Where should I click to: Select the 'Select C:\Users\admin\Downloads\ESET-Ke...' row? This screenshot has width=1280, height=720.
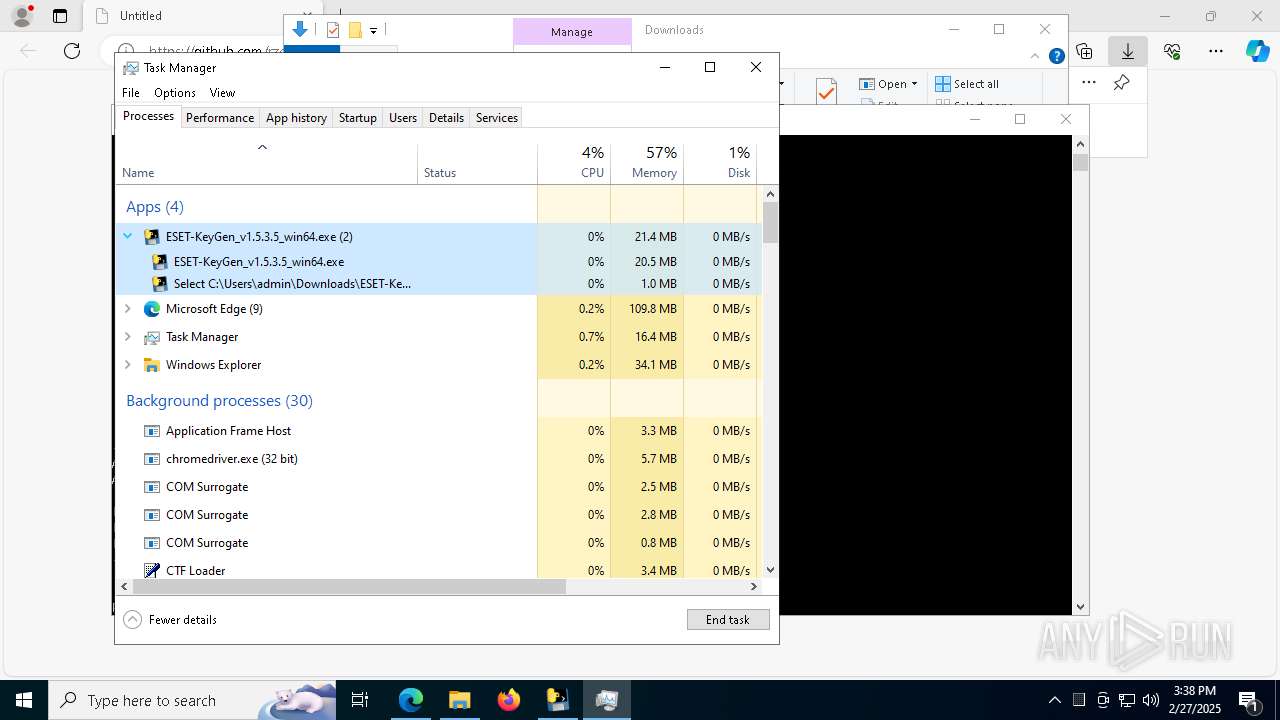click(438, 284)
